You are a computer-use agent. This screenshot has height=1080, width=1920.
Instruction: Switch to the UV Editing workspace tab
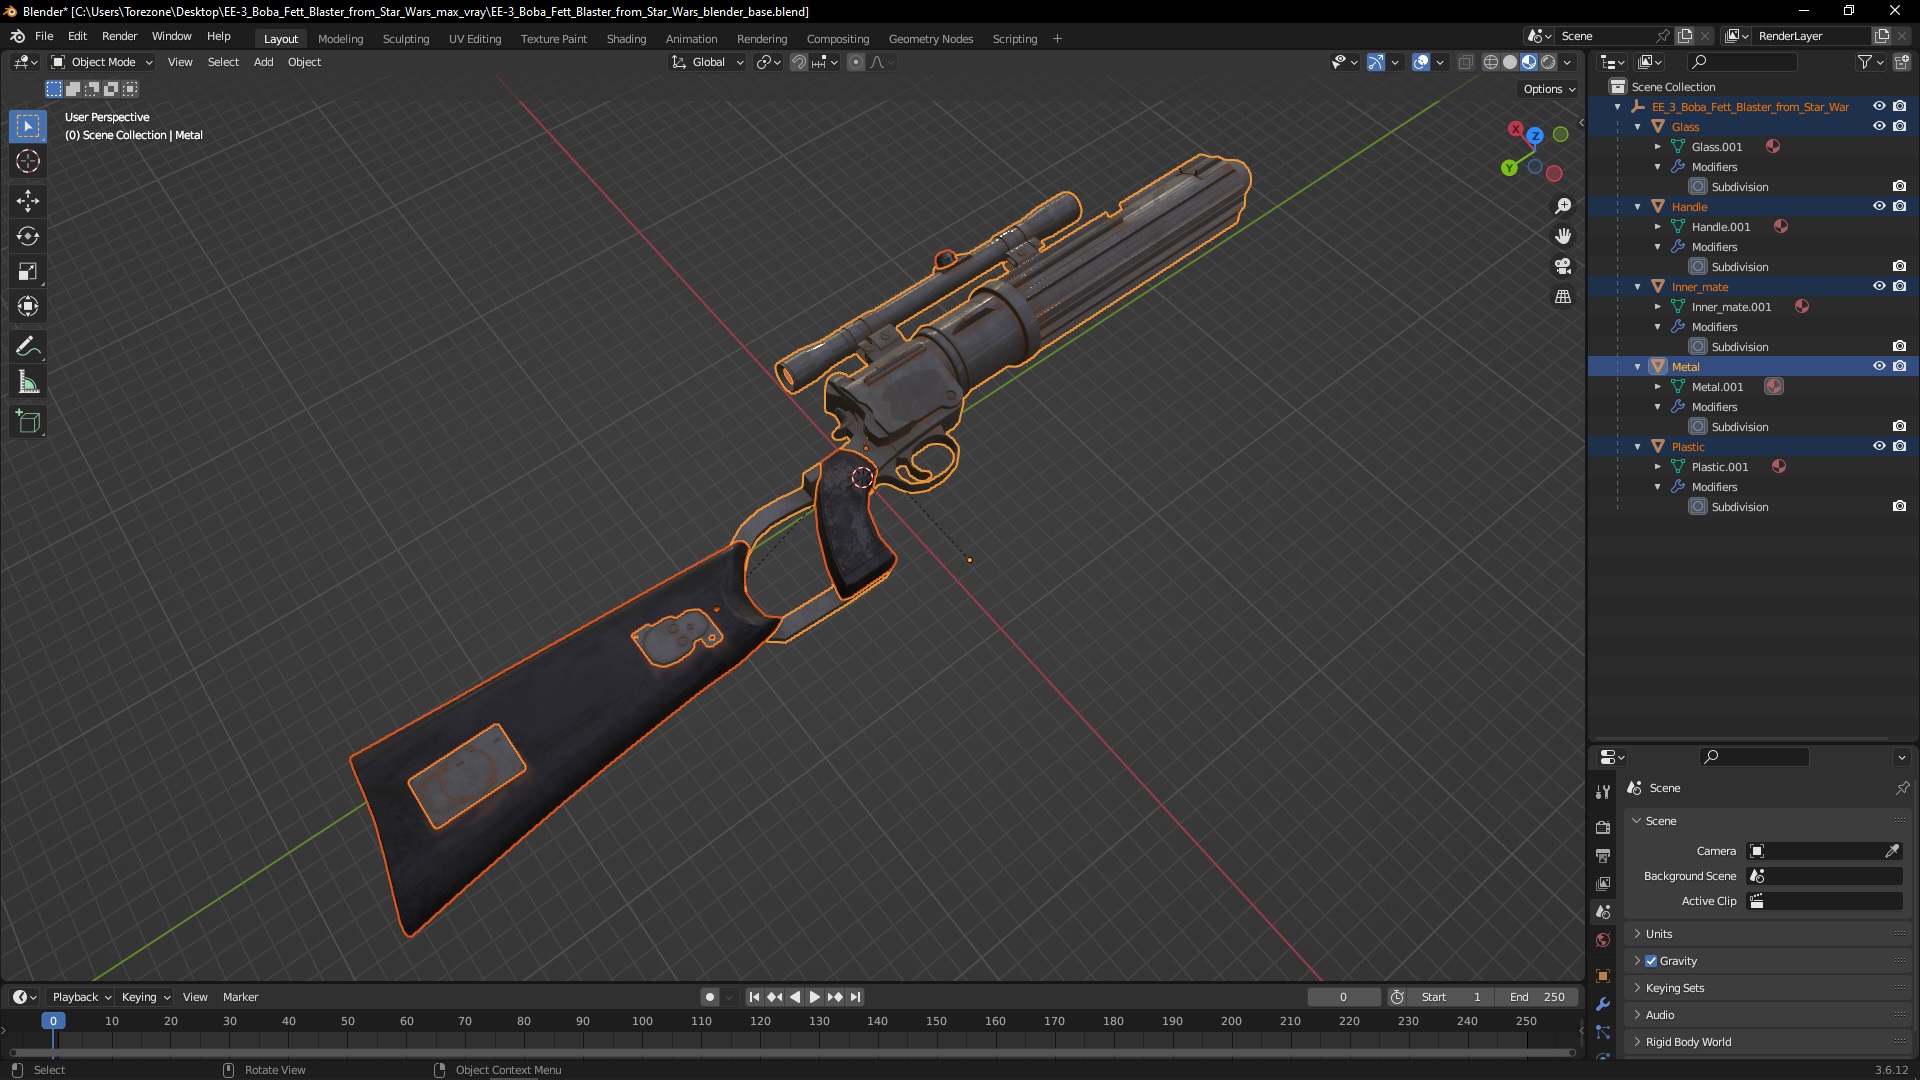[x=474, y=39]
